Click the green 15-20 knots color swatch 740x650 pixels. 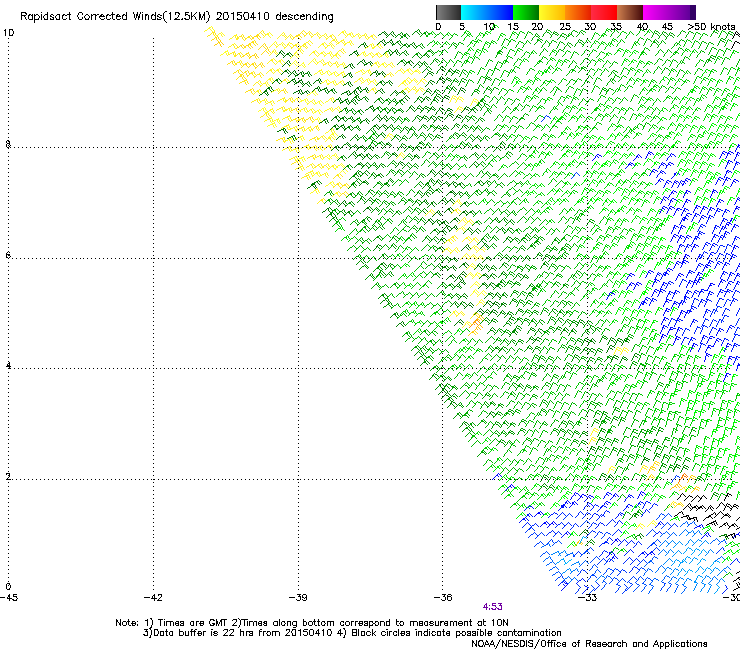526,12
